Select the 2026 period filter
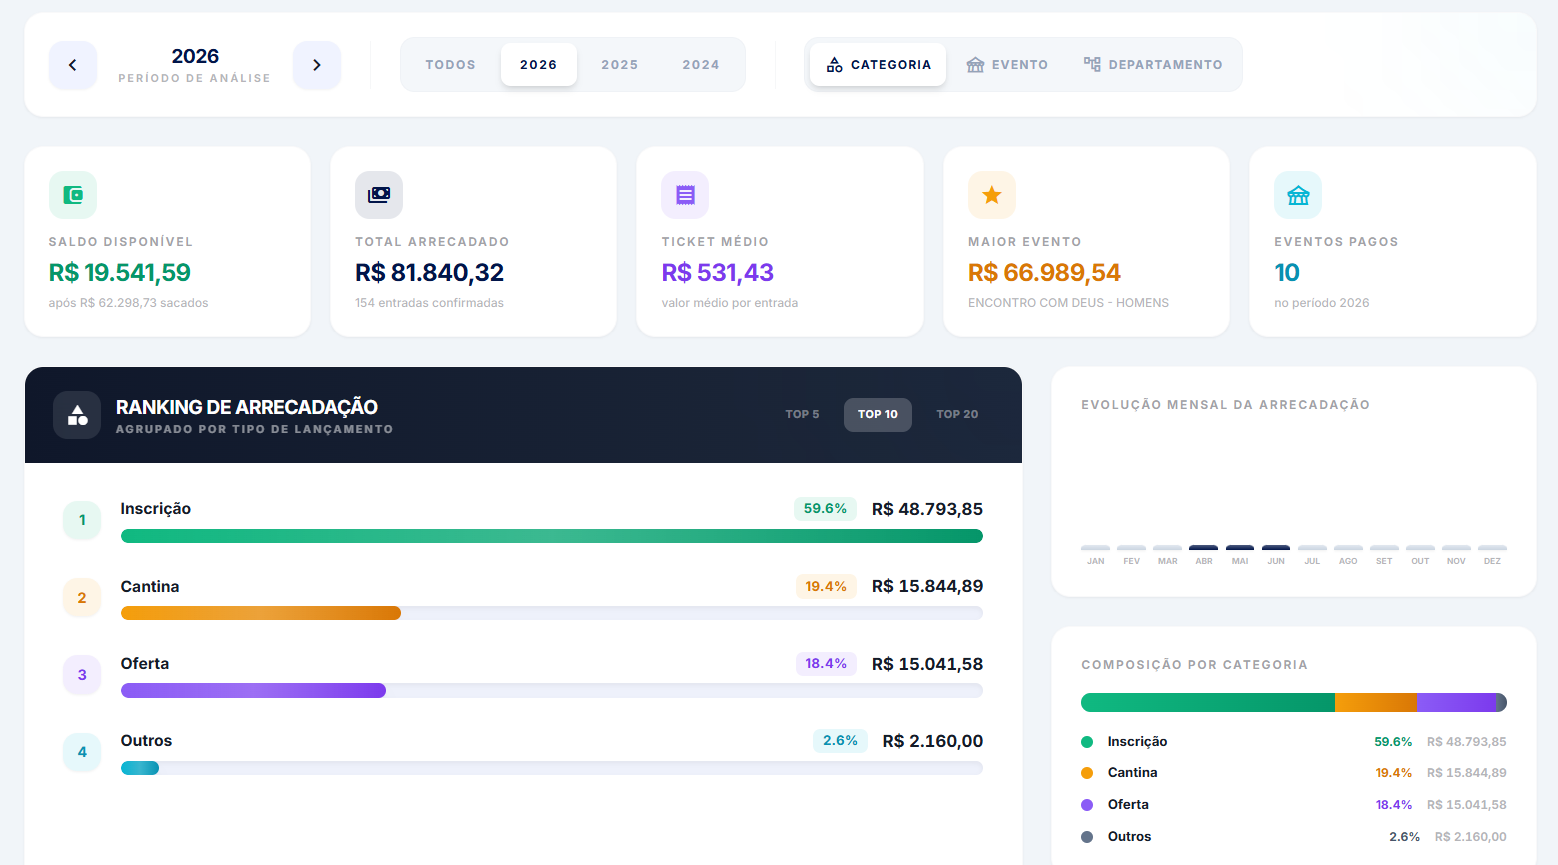This screenshot has width=1558, height=865. coord(539,65)
